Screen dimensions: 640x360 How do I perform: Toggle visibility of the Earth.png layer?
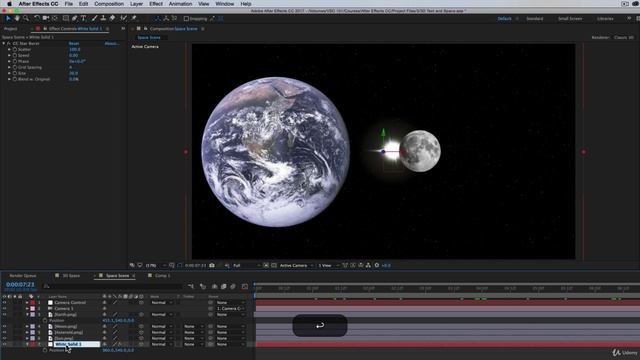click(4, 315)
